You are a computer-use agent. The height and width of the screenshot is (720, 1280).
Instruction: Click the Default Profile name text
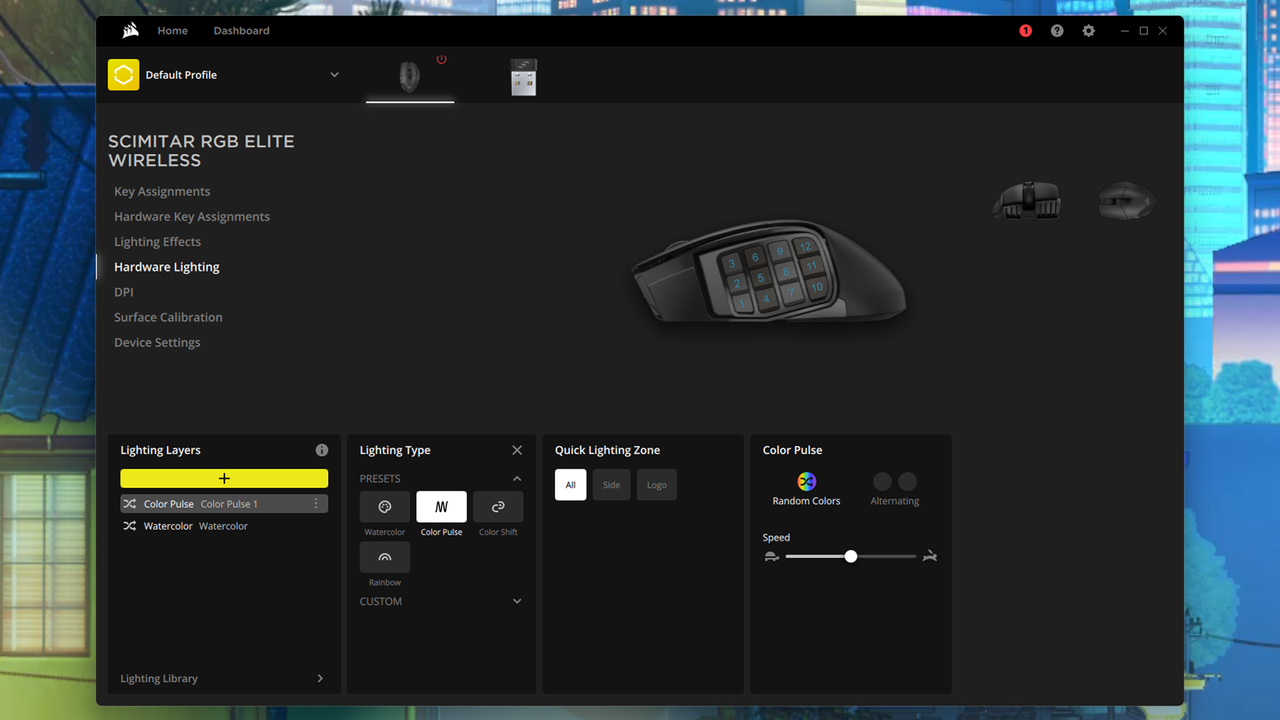point(181,75)
